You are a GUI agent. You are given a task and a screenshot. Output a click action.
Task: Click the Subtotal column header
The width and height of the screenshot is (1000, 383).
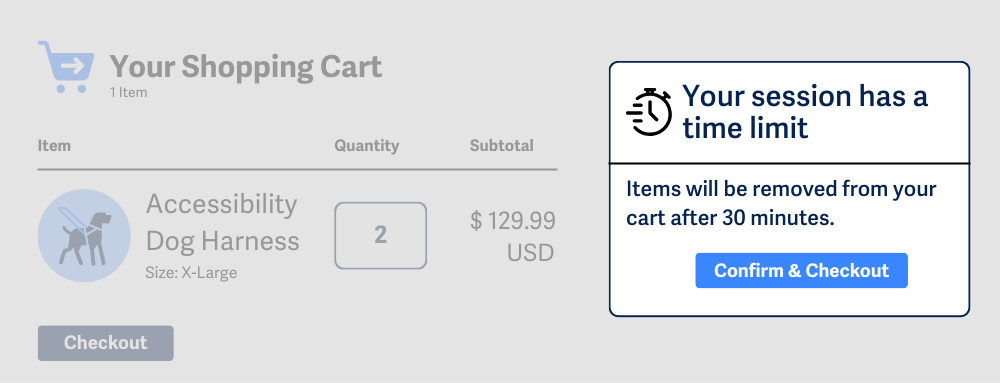(501, 145)
